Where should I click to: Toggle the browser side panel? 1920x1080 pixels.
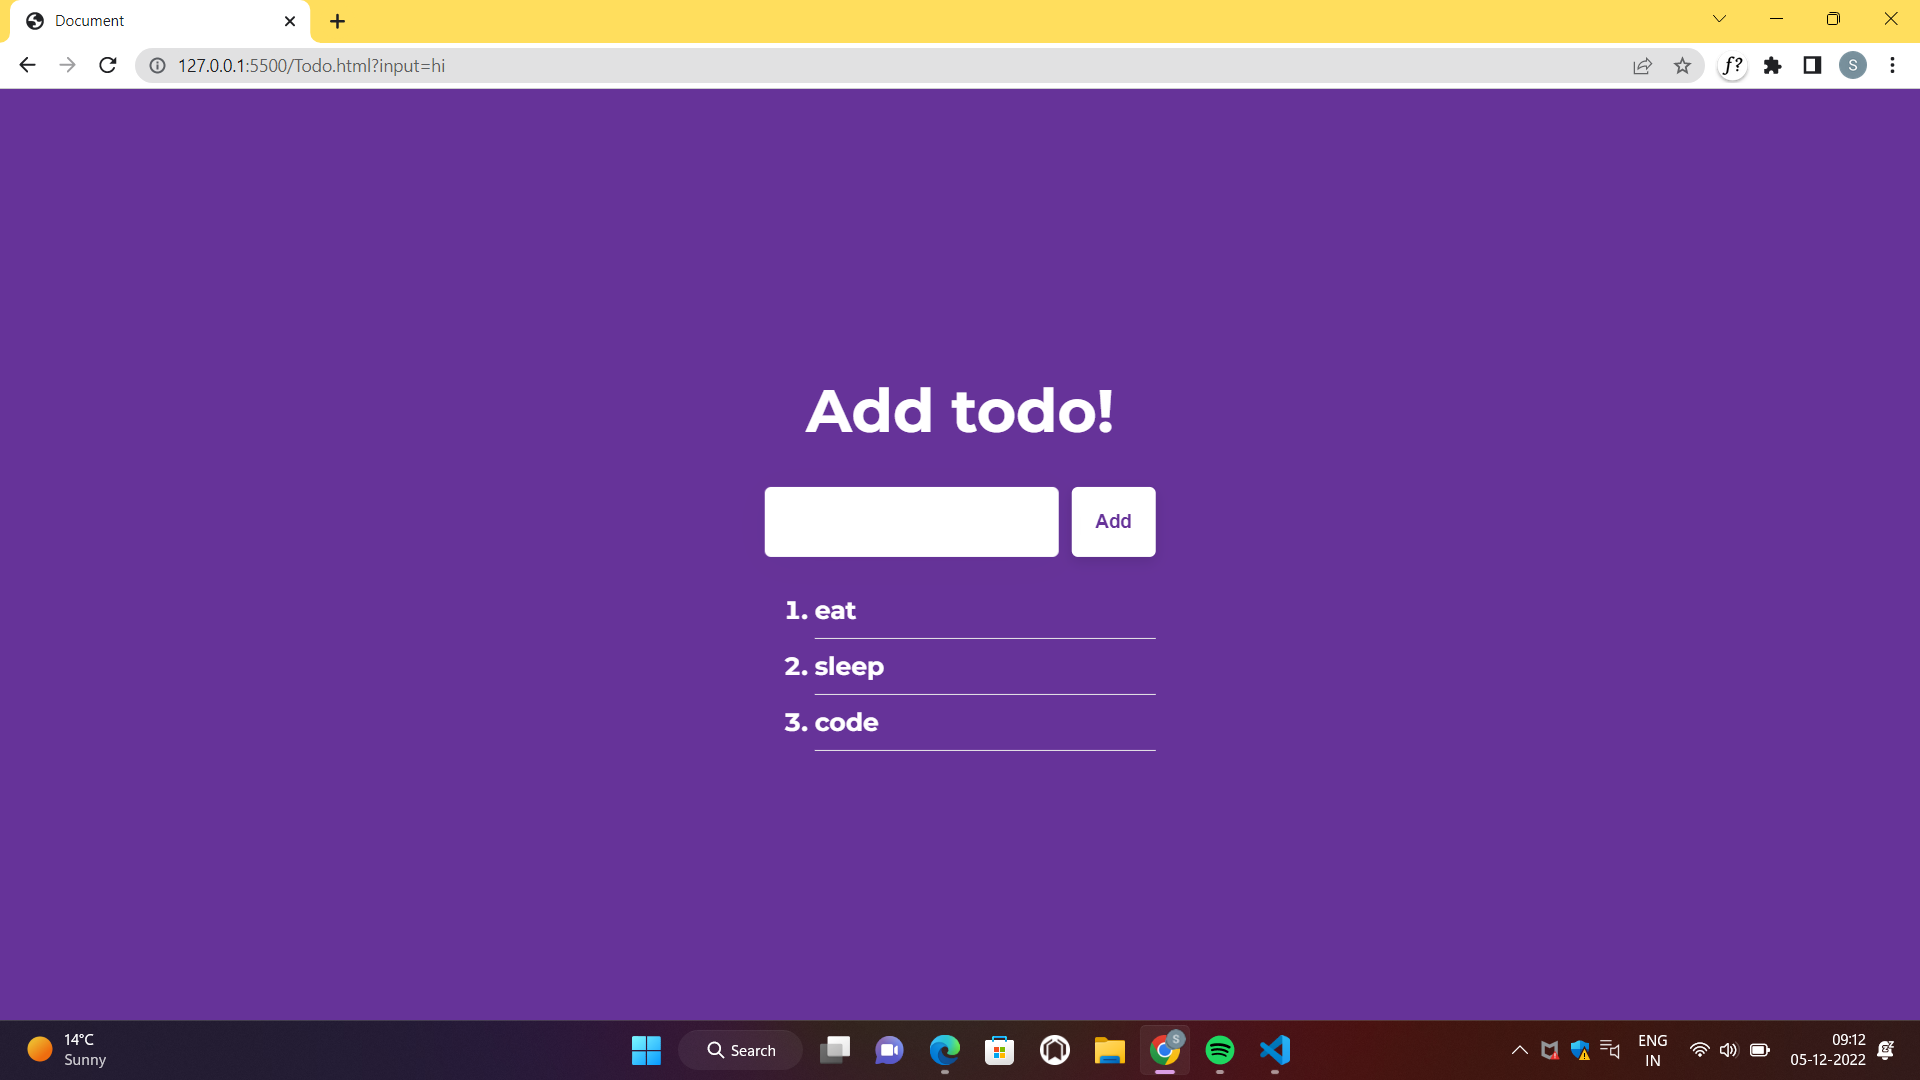point(1812,66)
